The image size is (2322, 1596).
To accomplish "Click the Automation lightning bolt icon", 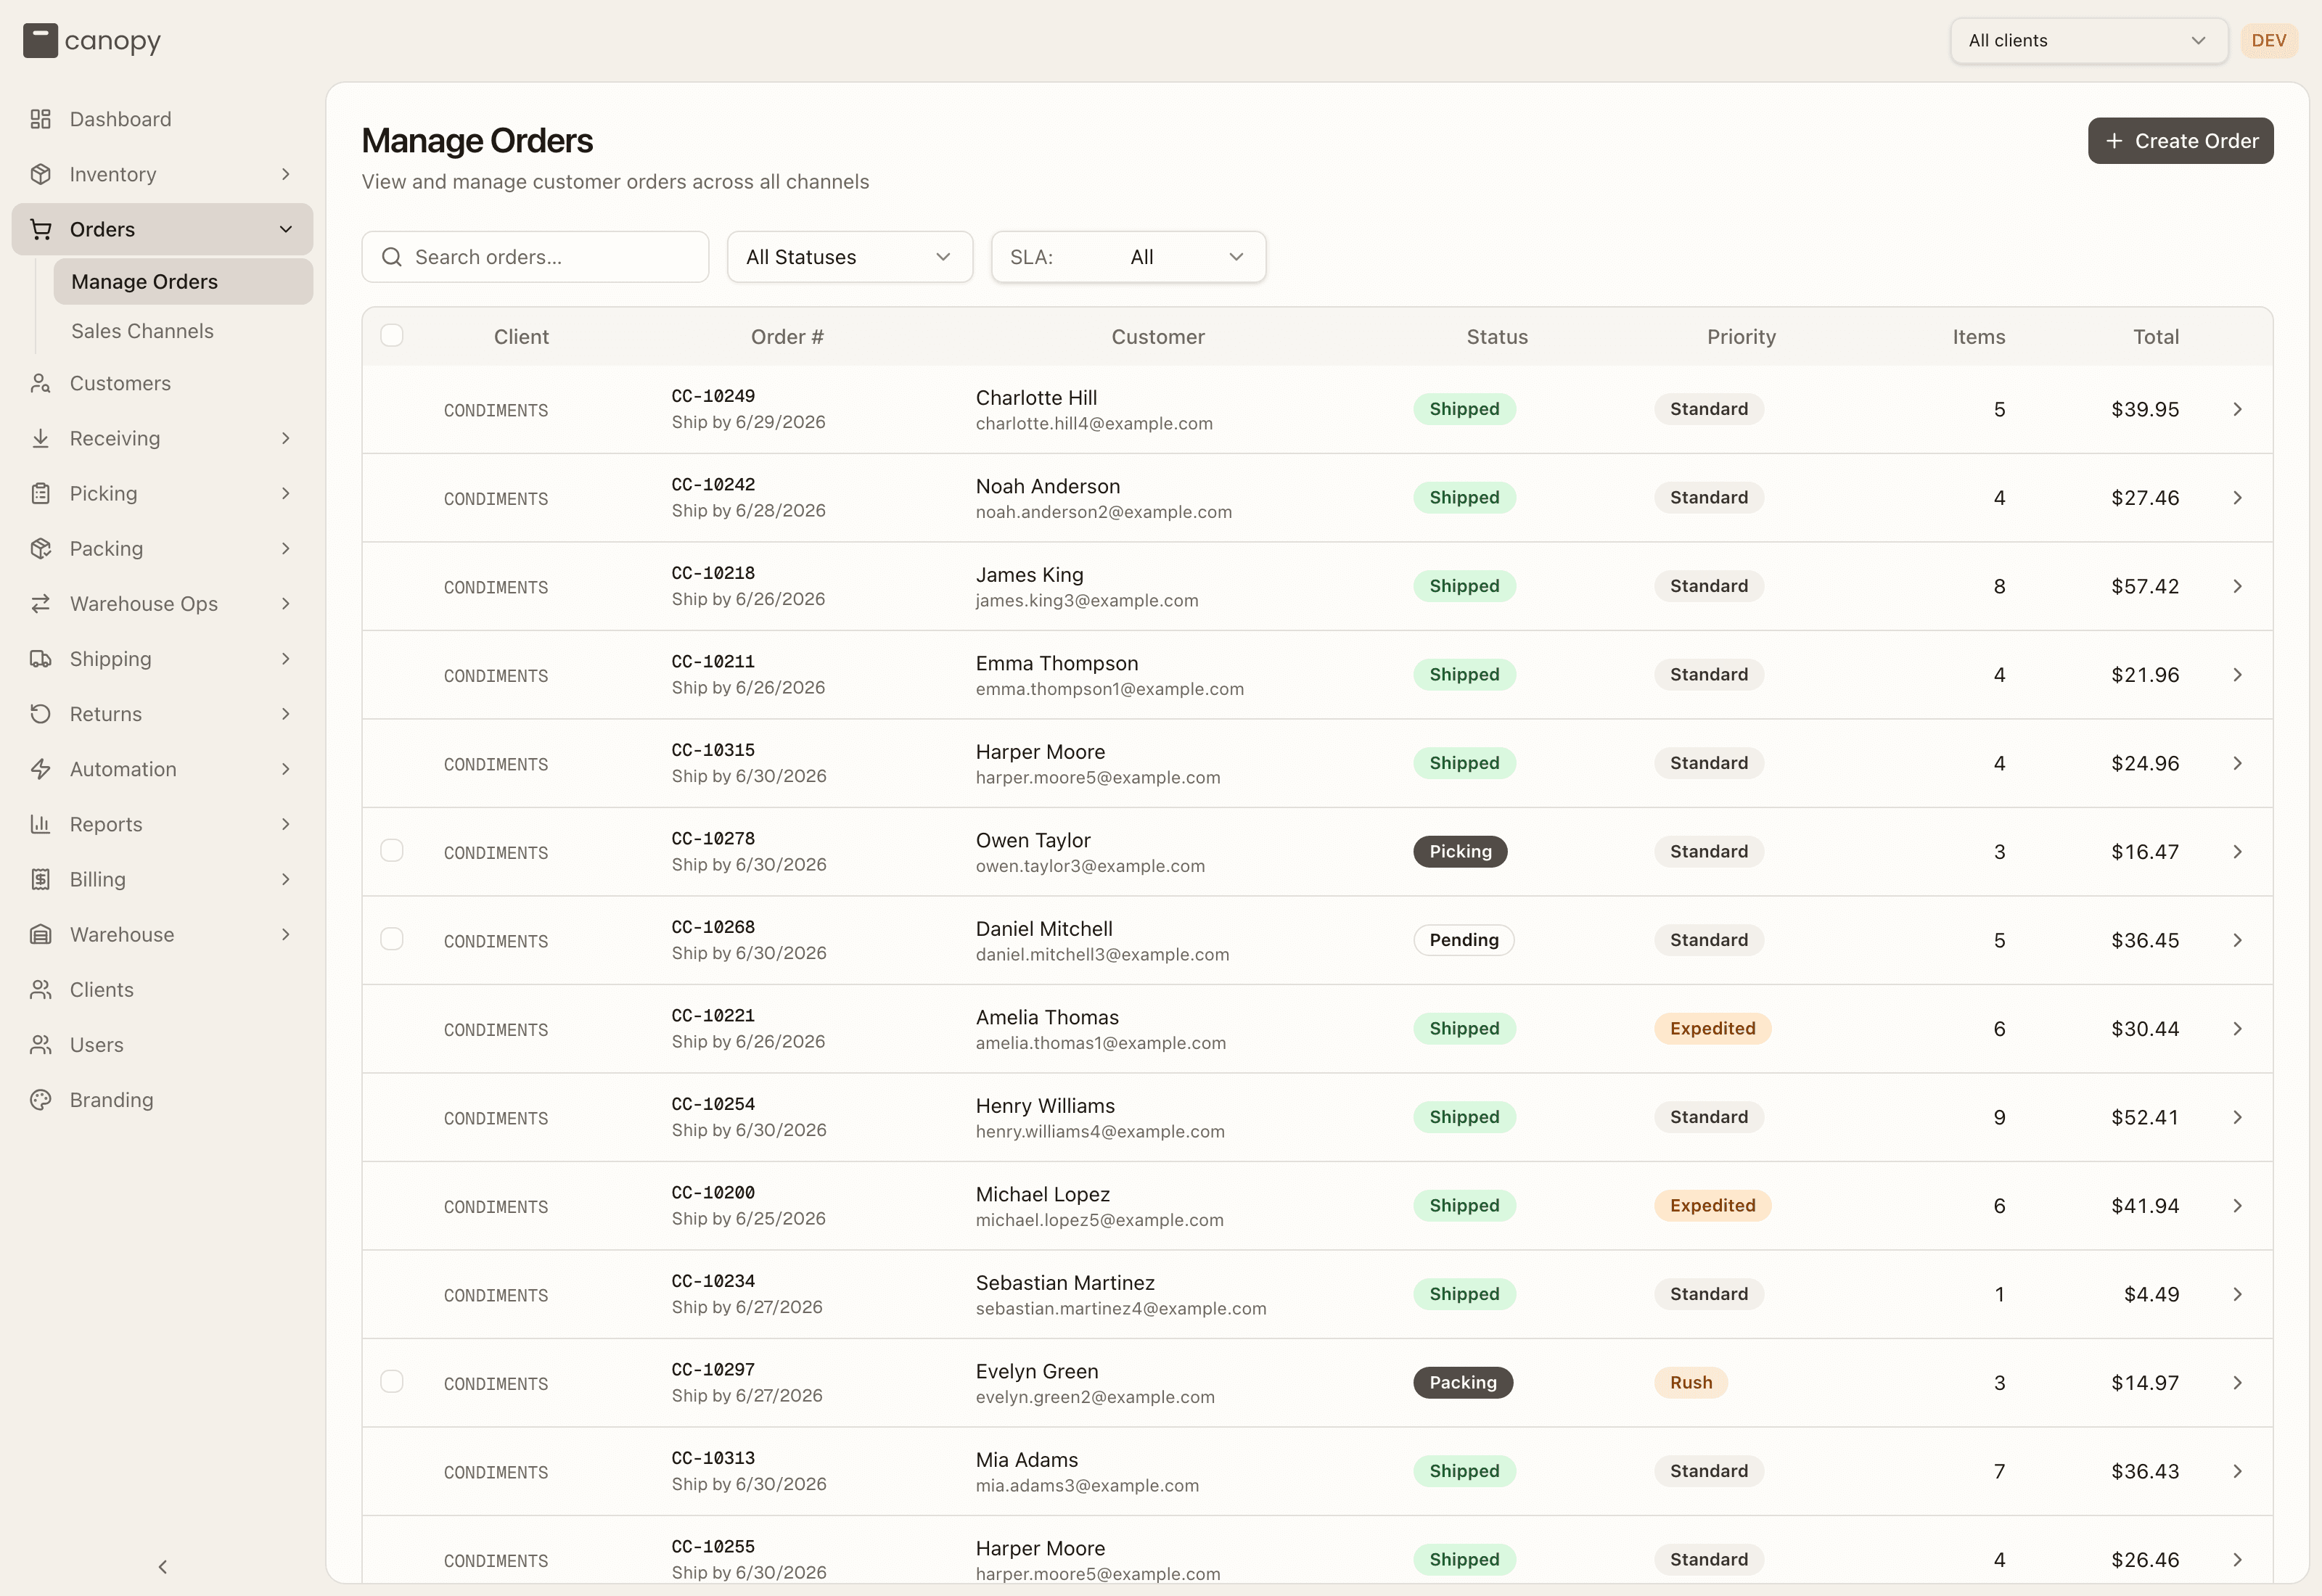I will point(40,769).
